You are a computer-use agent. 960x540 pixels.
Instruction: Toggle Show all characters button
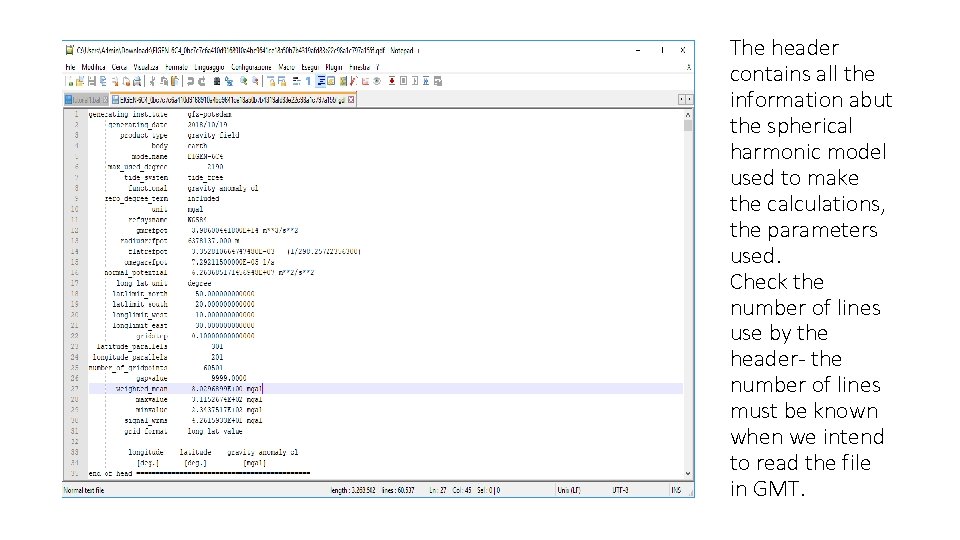tap(308, 81)
